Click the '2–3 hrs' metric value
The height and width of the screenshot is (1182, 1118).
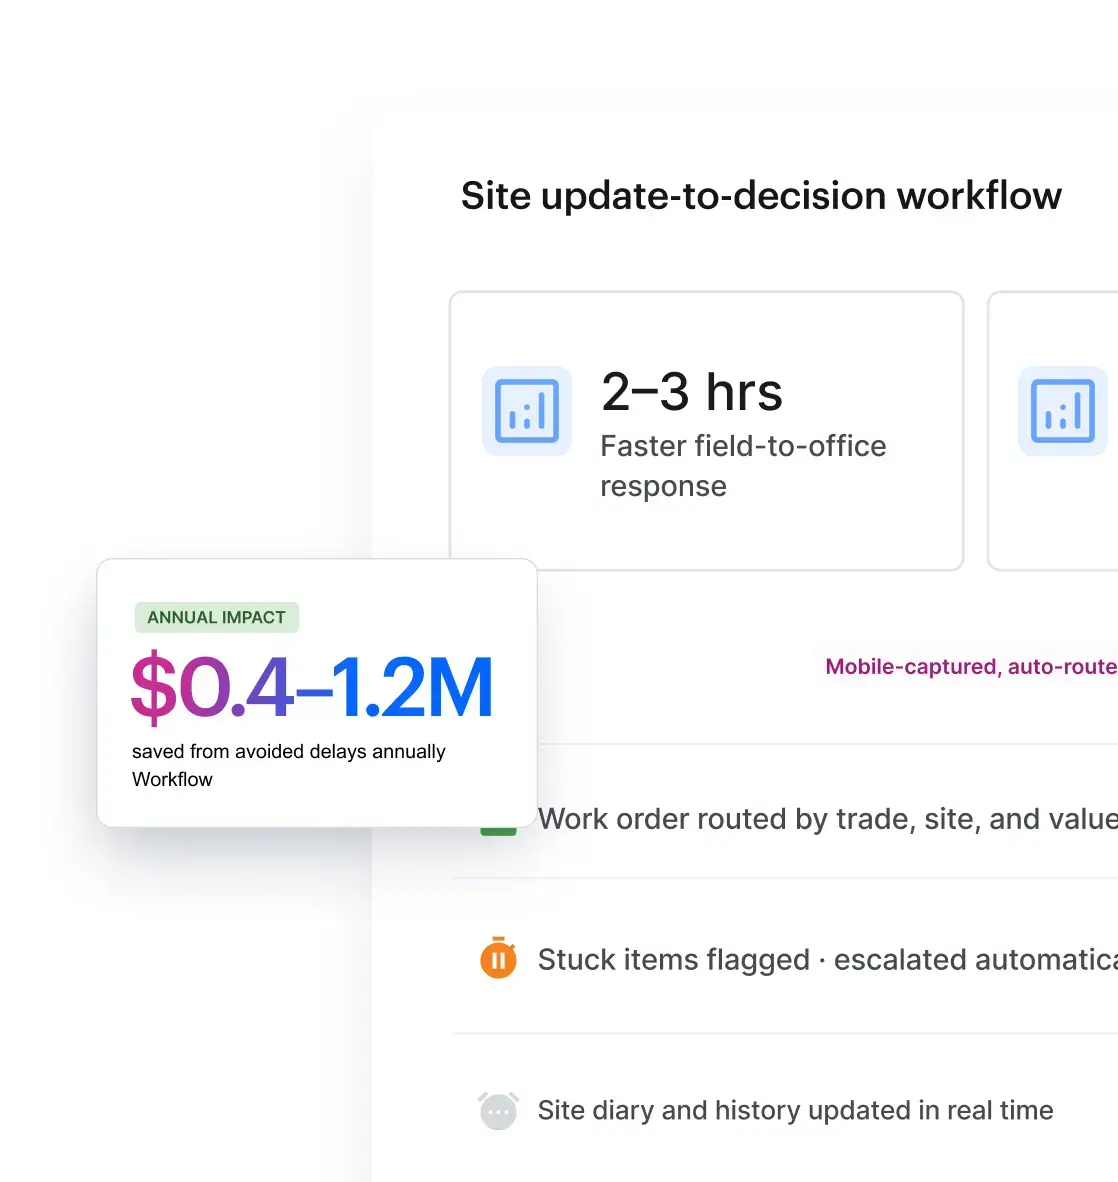pyautogui.click(x=691, y=392)
